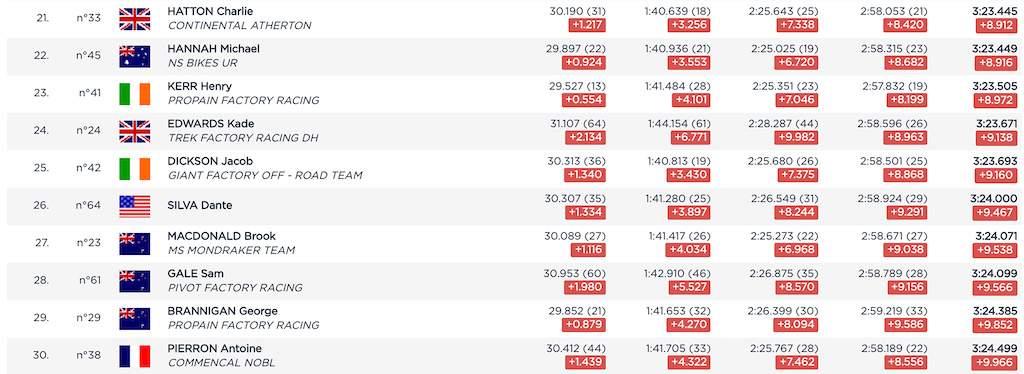Select team GIANT FACTORY OFF - ROAD TEAM
This screenshot has height=374, width=1024.
coord(265,176)
